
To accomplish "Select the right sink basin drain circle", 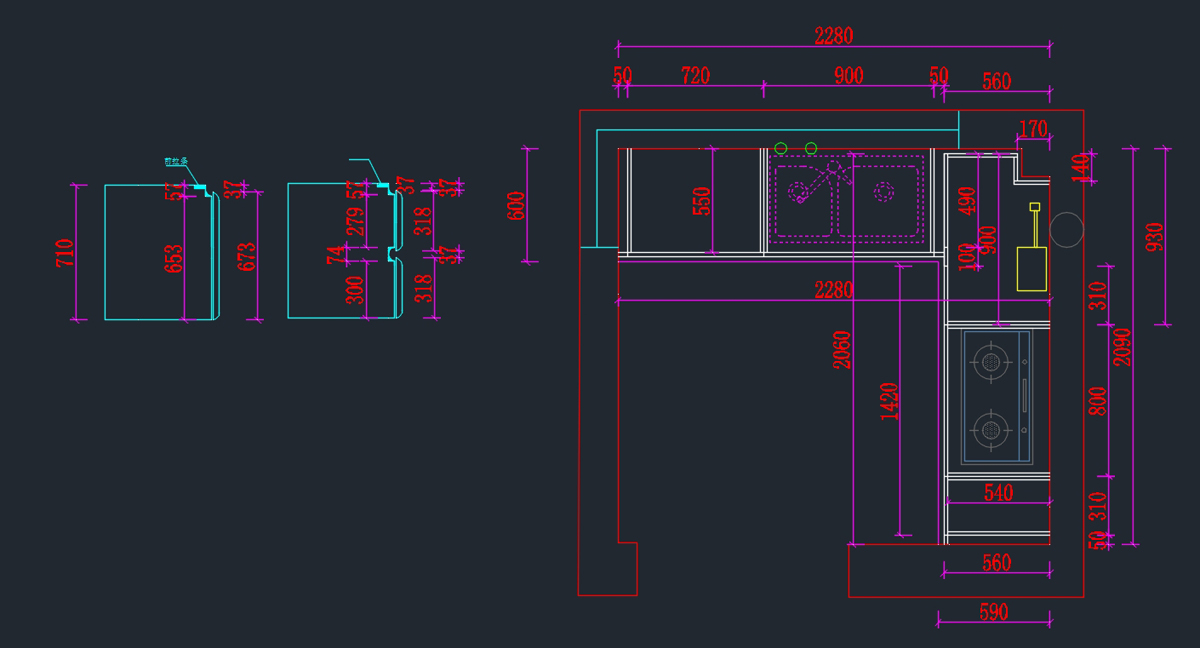I will (884, 192).
